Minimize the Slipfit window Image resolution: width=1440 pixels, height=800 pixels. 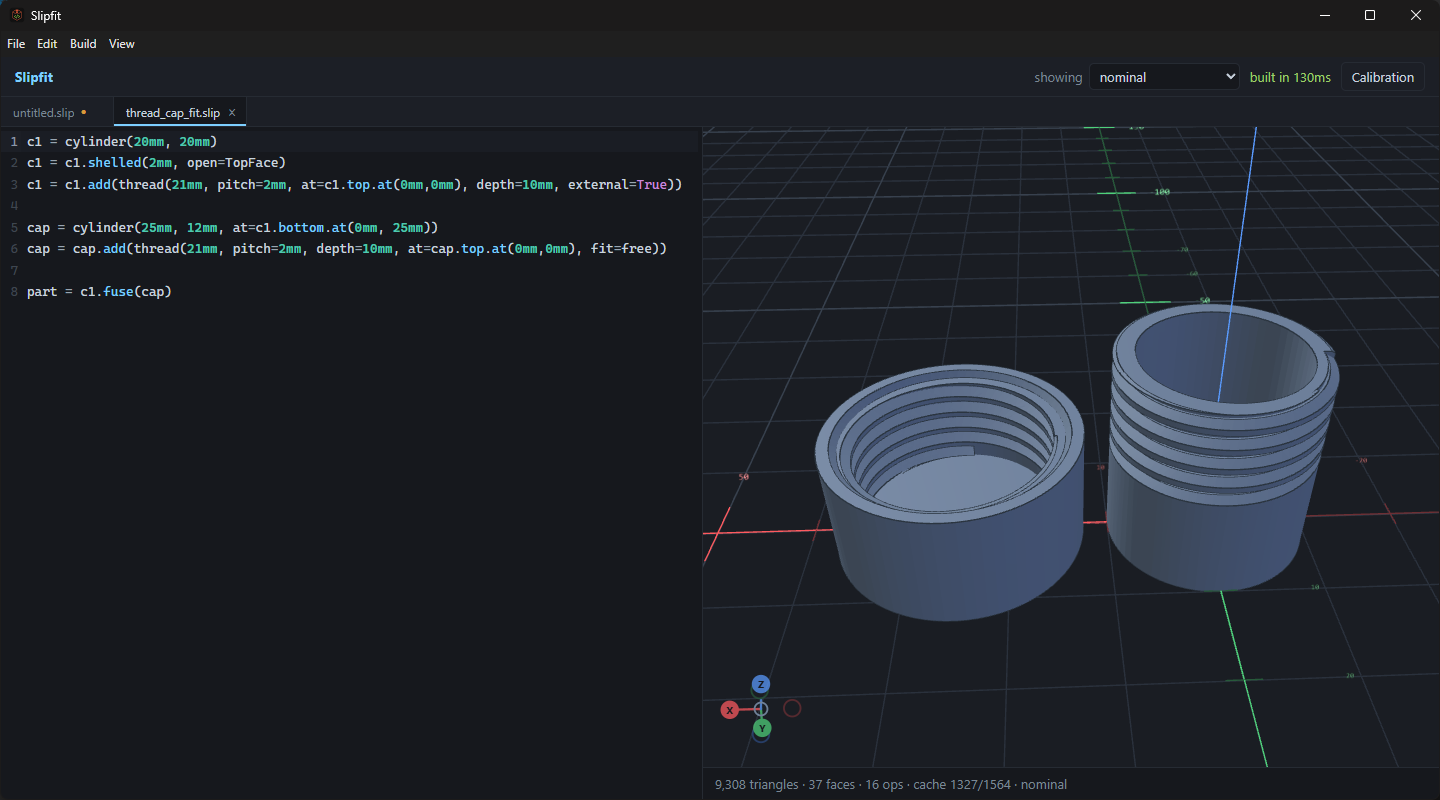[1324, 15]
